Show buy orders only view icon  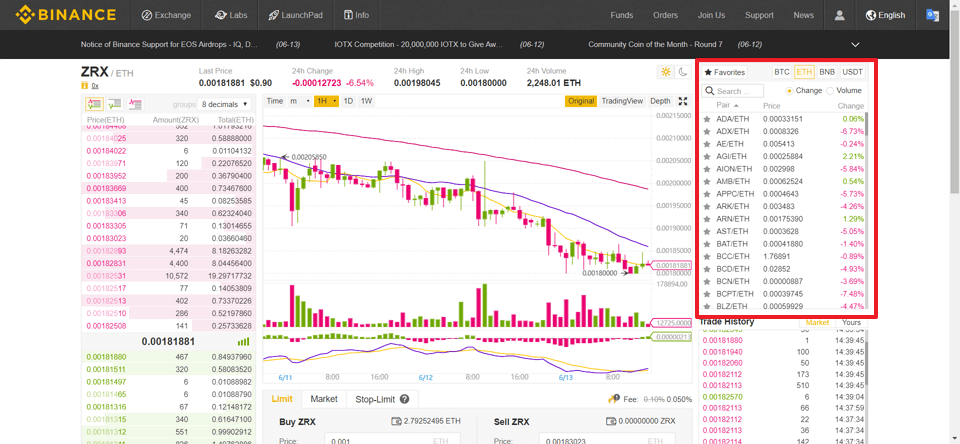click(114, 103)
